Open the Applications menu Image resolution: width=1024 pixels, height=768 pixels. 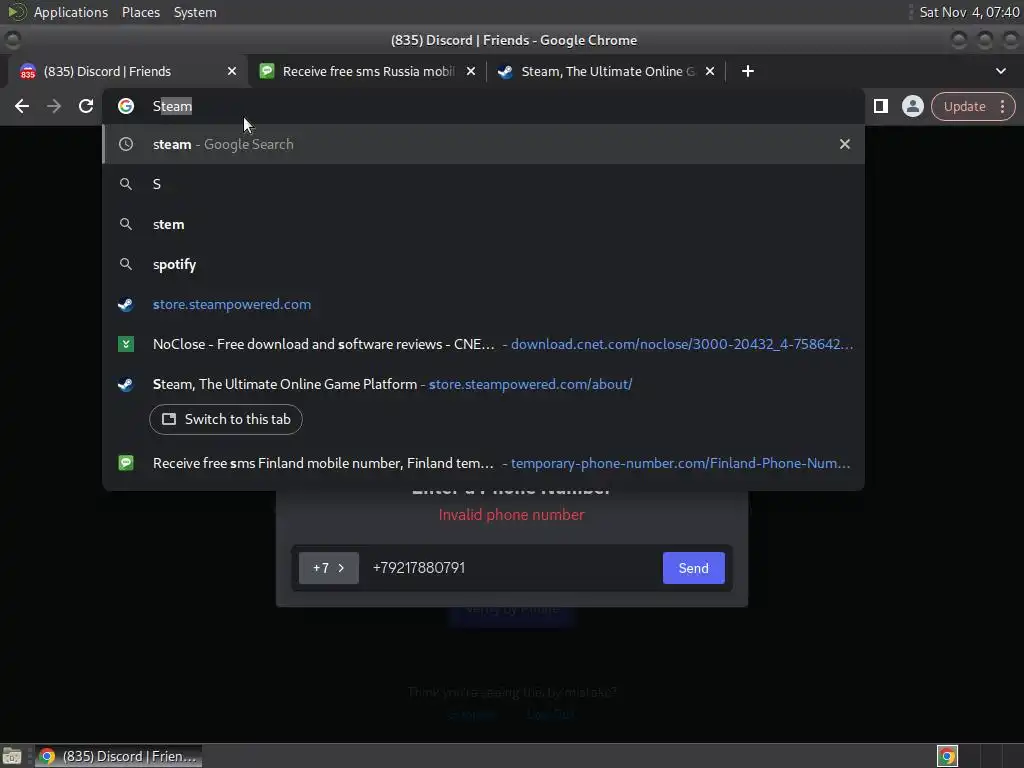point(71,12)
